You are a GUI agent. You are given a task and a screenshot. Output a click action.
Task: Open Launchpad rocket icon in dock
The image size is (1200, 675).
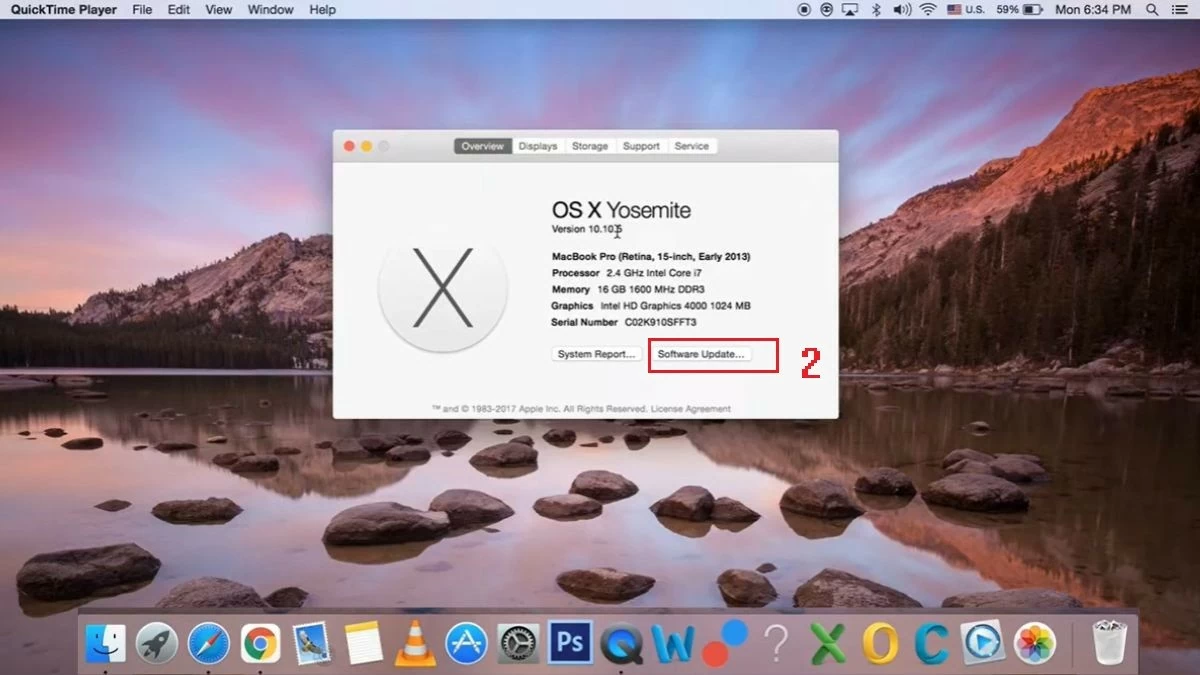coord(157,643)
